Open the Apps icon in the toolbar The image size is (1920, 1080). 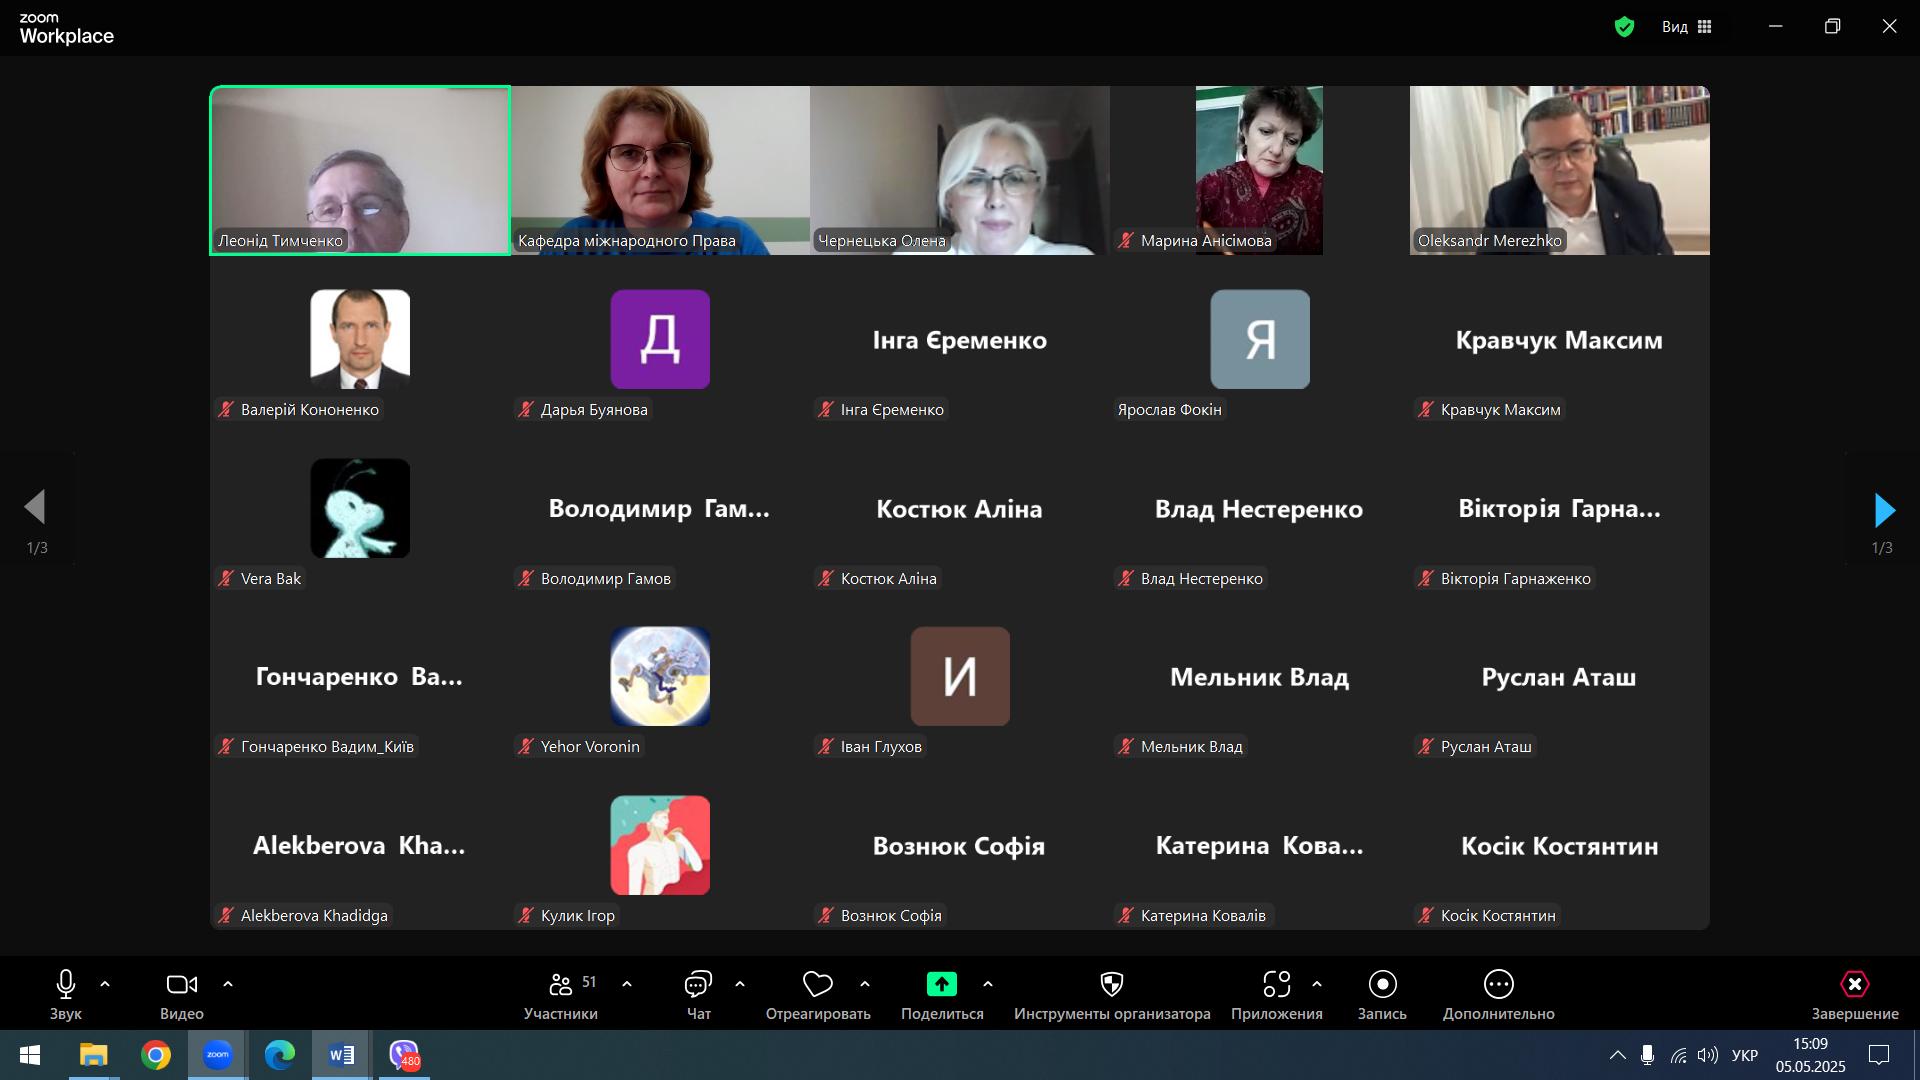click(x=1276, y=985)
